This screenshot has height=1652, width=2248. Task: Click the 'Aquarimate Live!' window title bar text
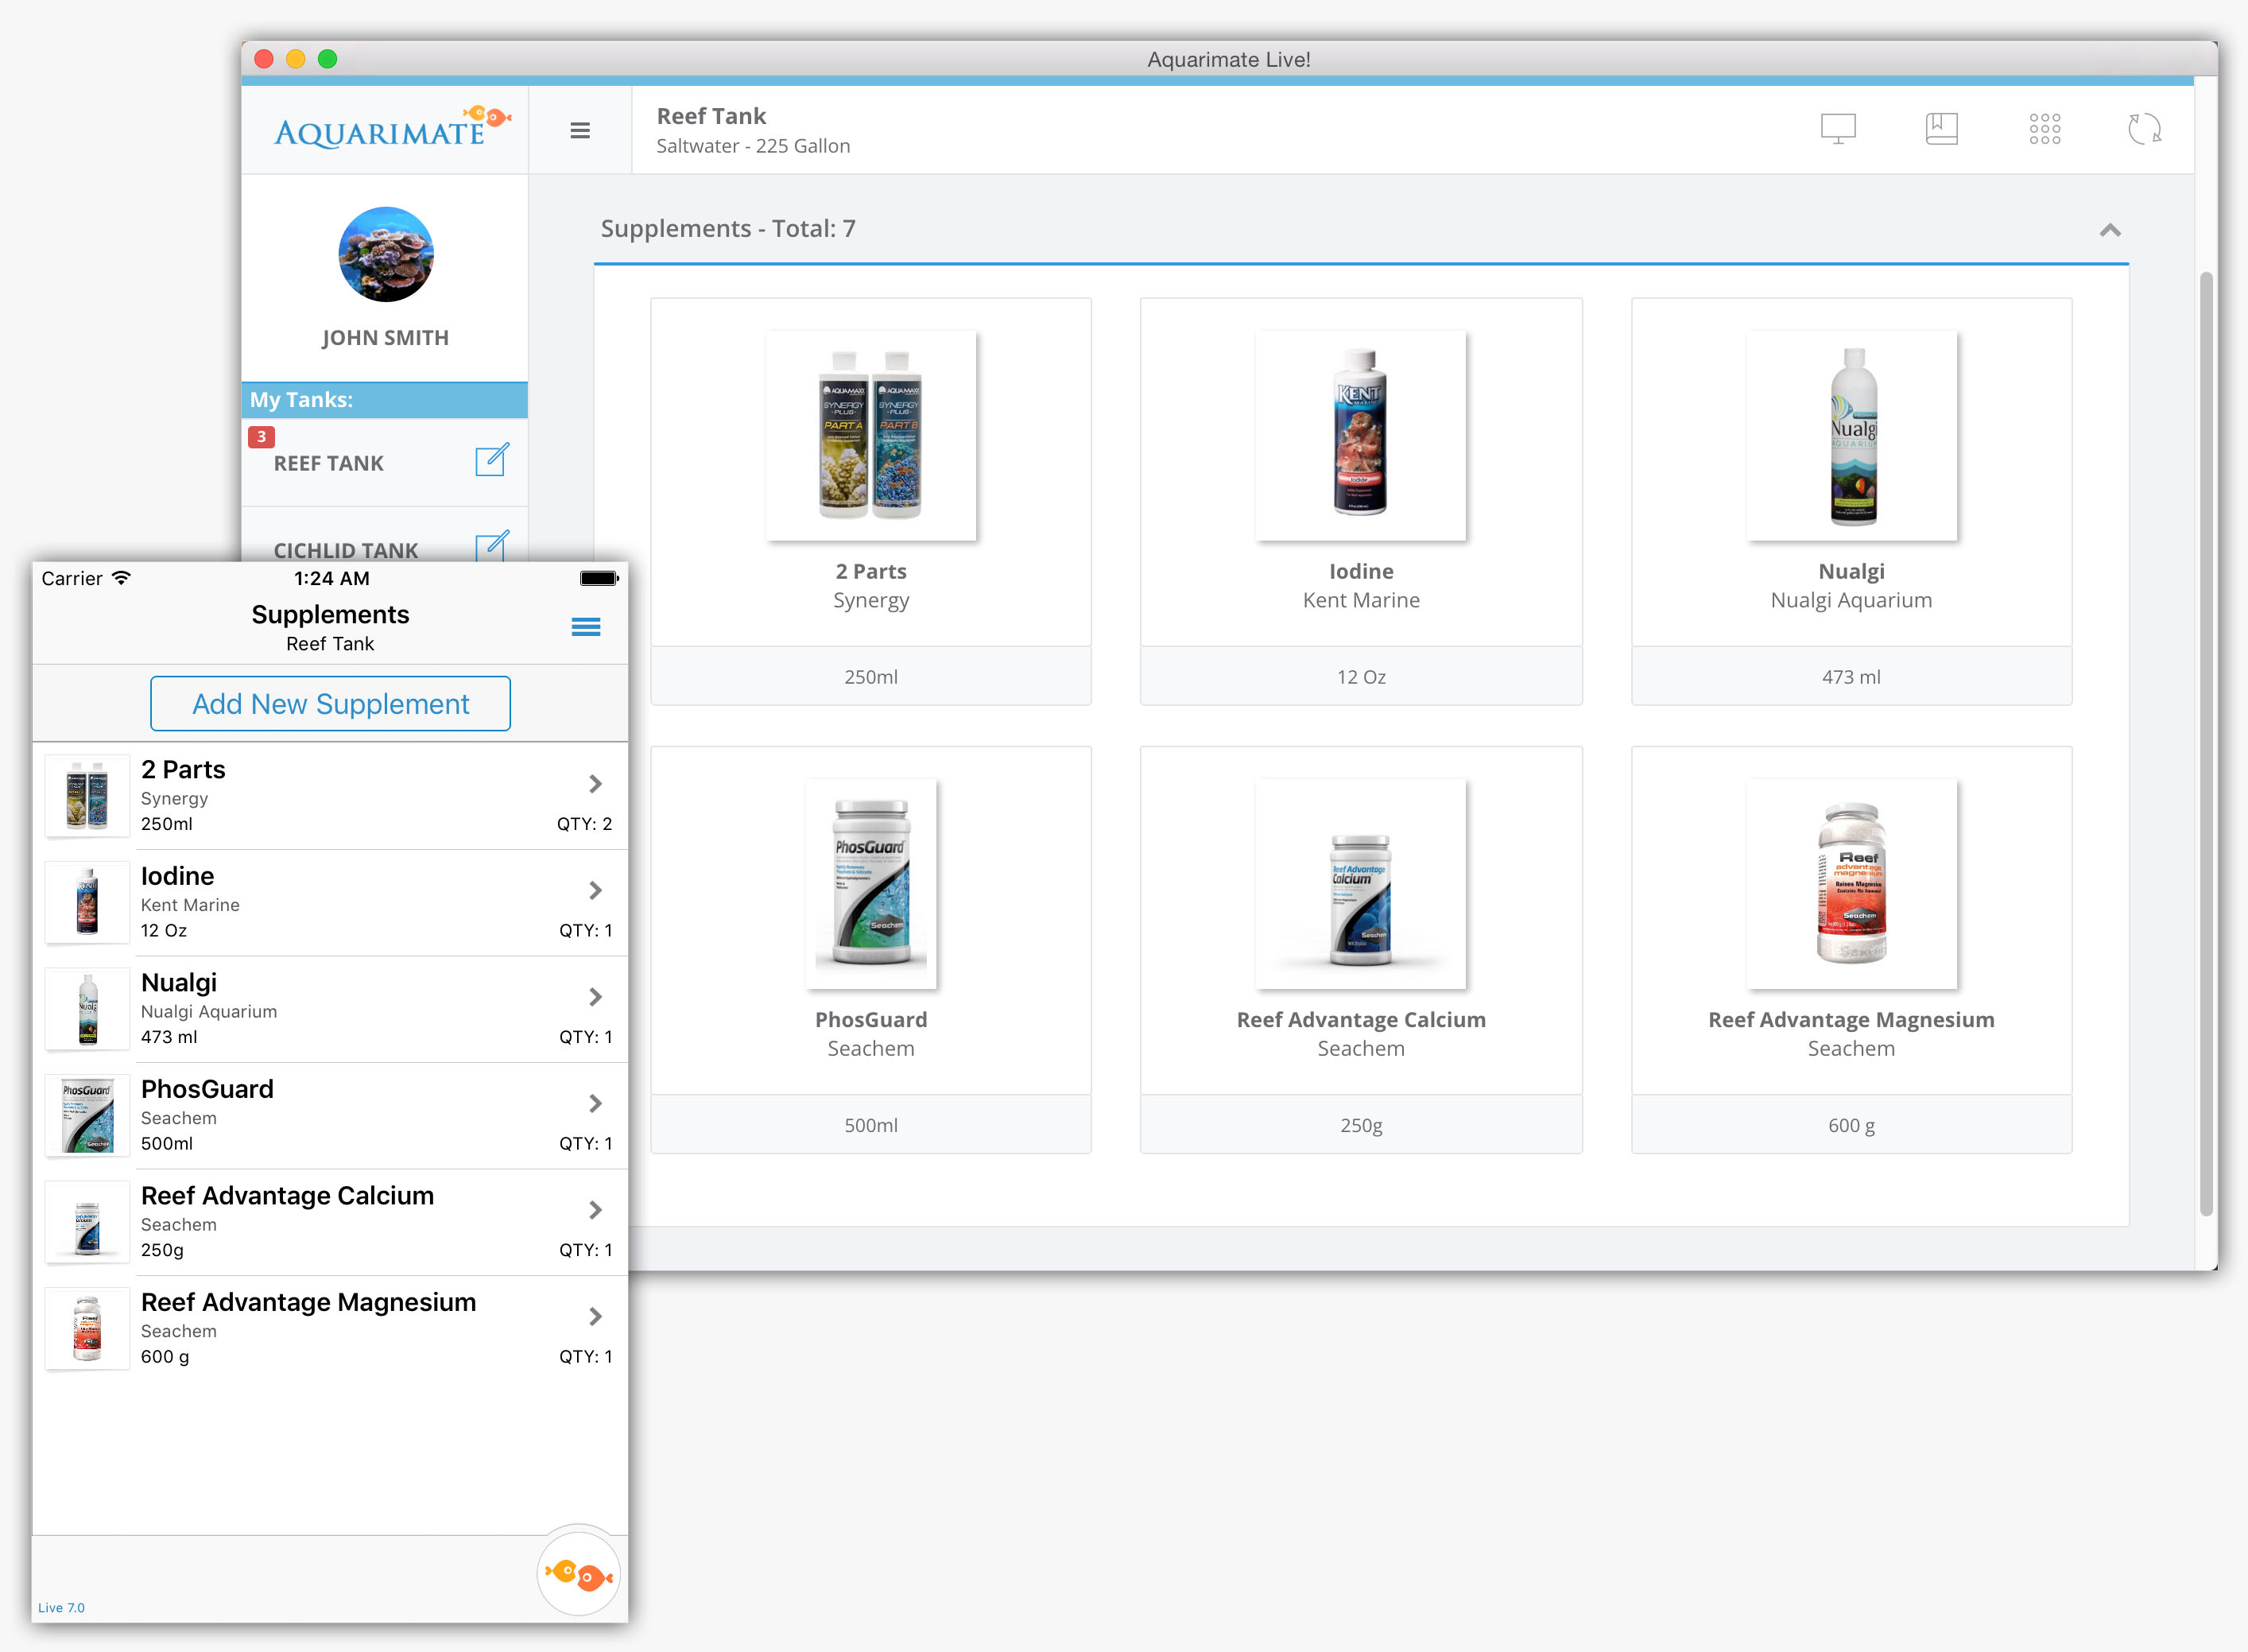tap(1229, 60)
